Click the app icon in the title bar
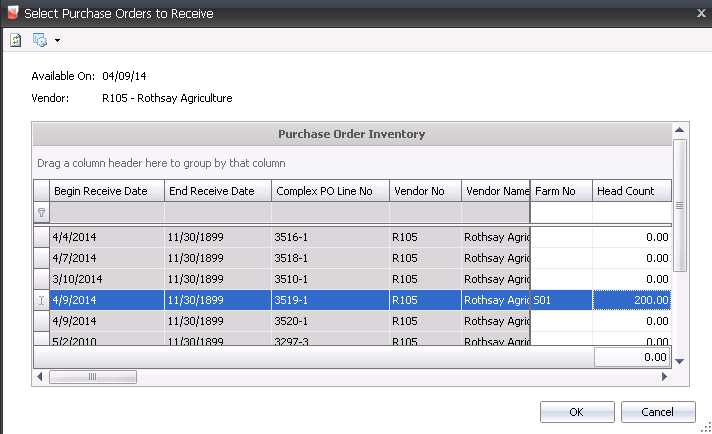The image size is (712, 434). tap(11, 13)
